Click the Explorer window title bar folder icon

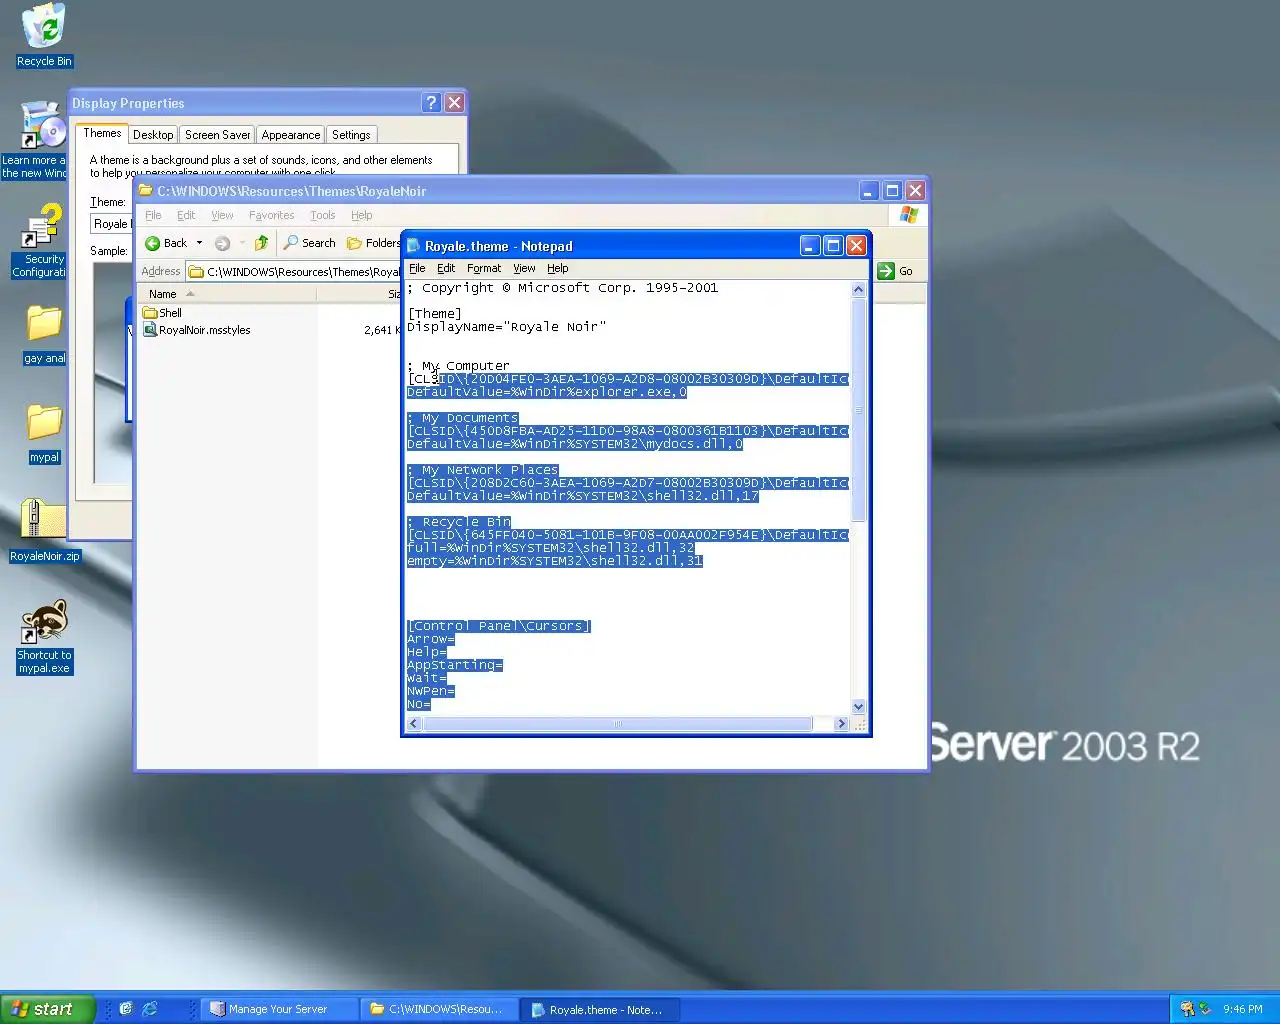(x=146, y=191)
